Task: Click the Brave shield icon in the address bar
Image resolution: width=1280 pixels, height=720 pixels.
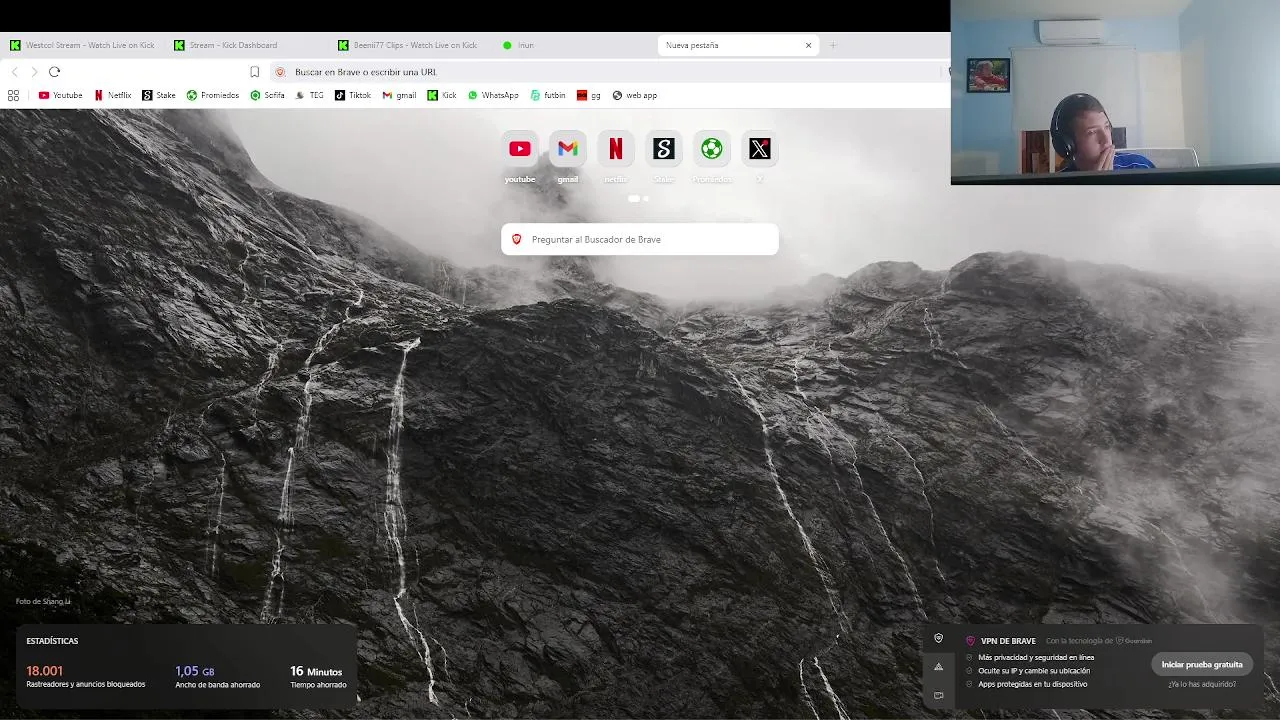Action: 280,72
